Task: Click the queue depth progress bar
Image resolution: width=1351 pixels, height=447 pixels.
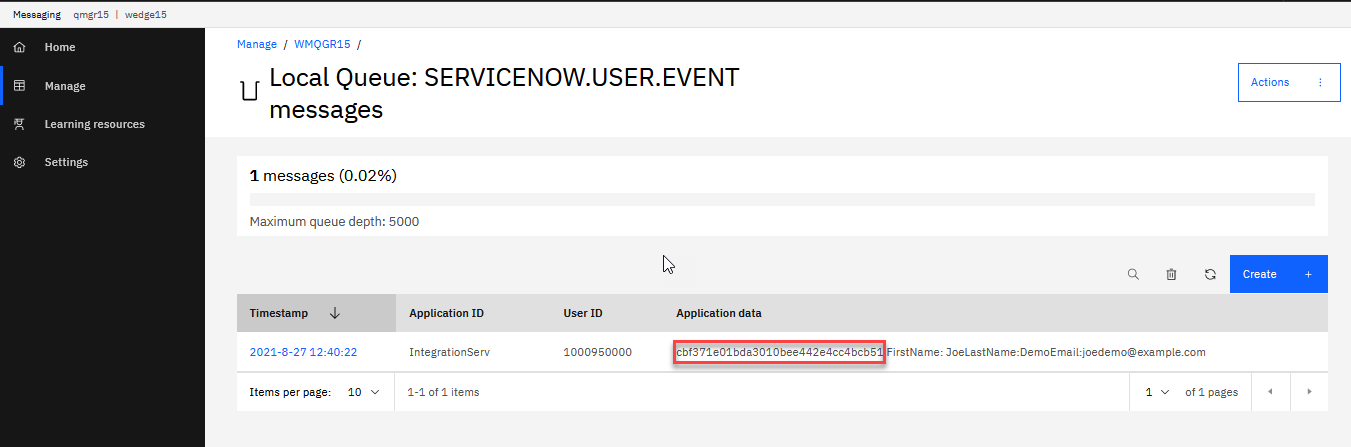Action: coord(781,199)
